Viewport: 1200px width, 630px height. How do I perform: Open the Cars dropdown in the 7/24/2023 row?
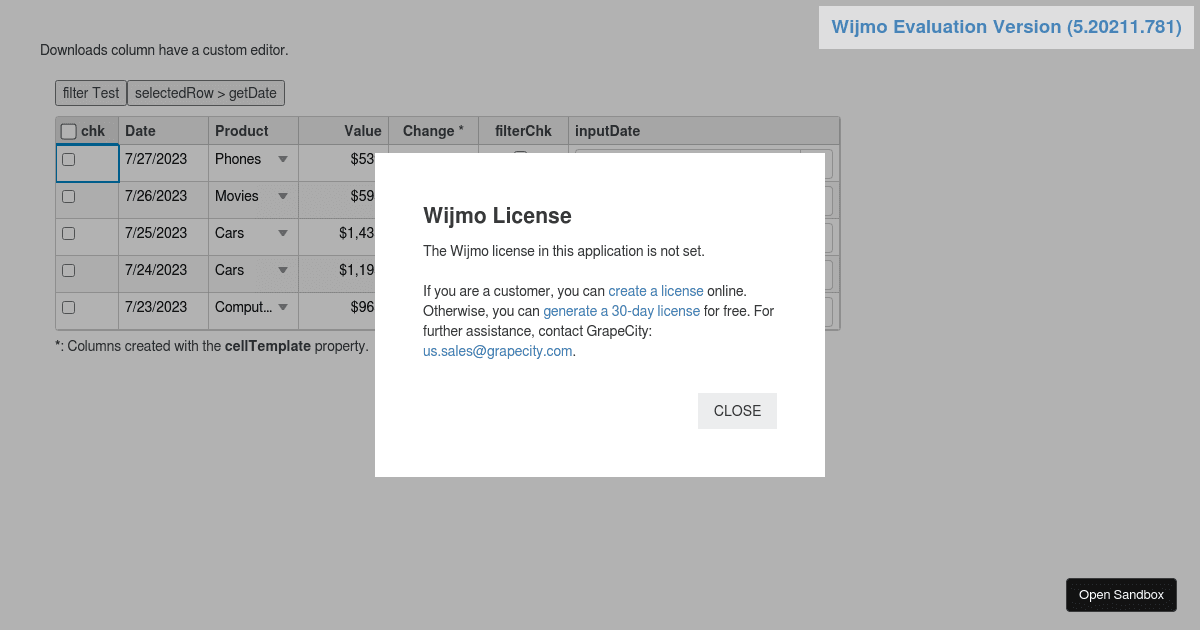[x=283, y=270]
